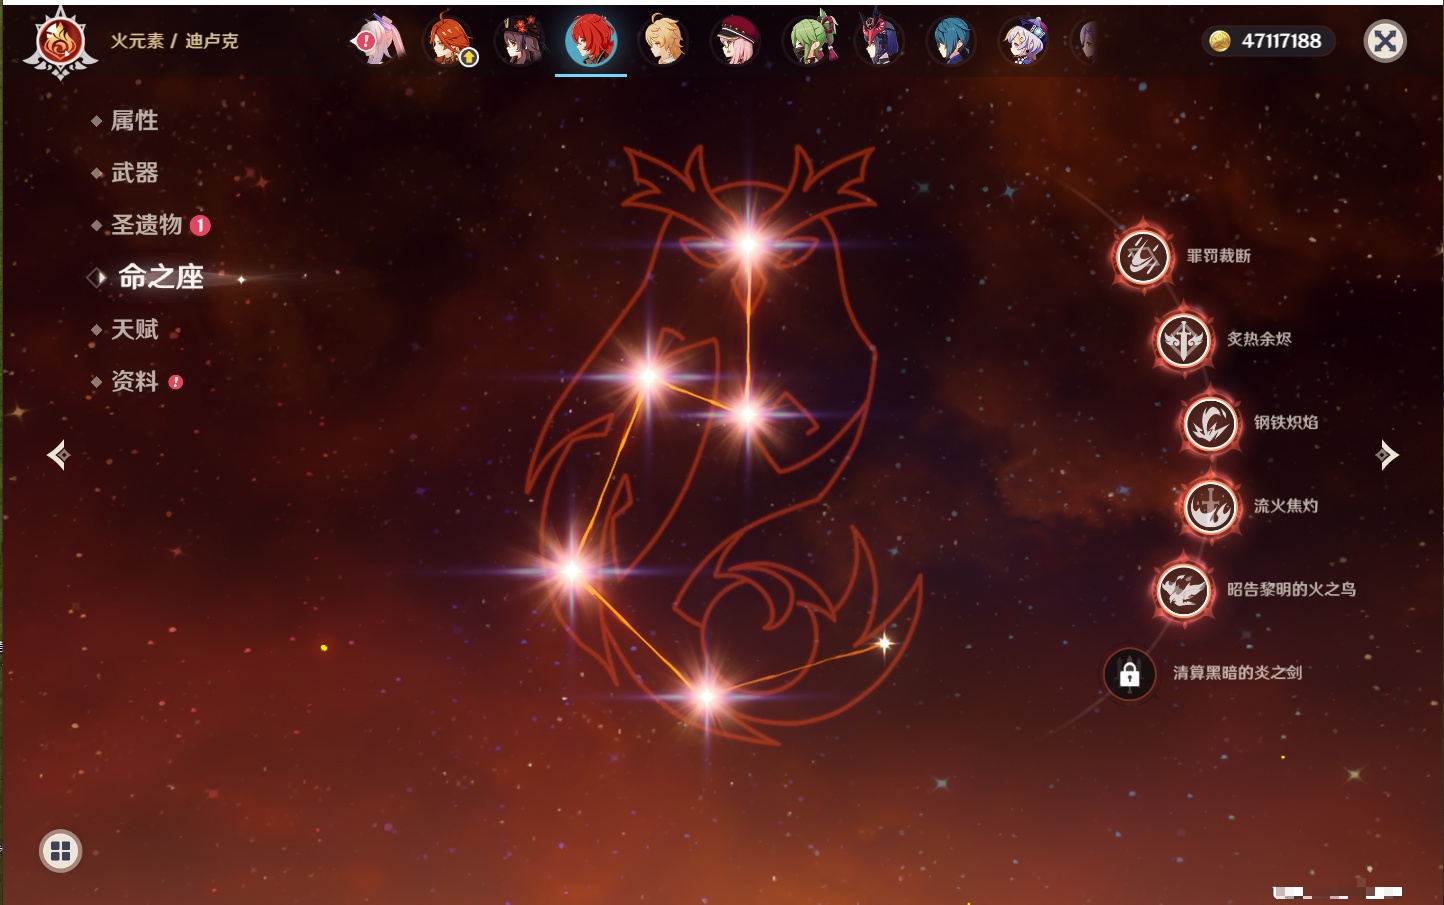The width and height of the screenshot is (1444, 905).
Task: Click the 钢铁炽焰 label text
Action: [1286, 422]
